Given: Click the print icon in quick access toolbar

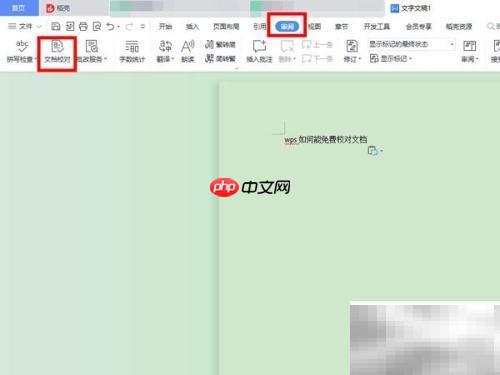Looking at the screenshot, I should tap(83, 26).
